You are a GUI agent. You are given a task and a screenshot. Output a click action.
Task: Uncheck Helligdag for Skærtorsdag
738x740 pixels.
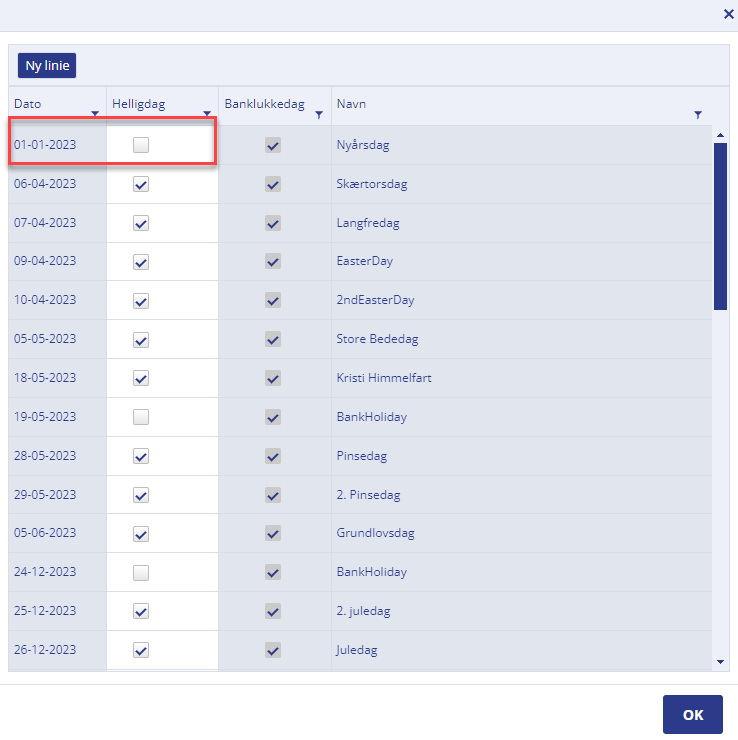coord(141,184)
